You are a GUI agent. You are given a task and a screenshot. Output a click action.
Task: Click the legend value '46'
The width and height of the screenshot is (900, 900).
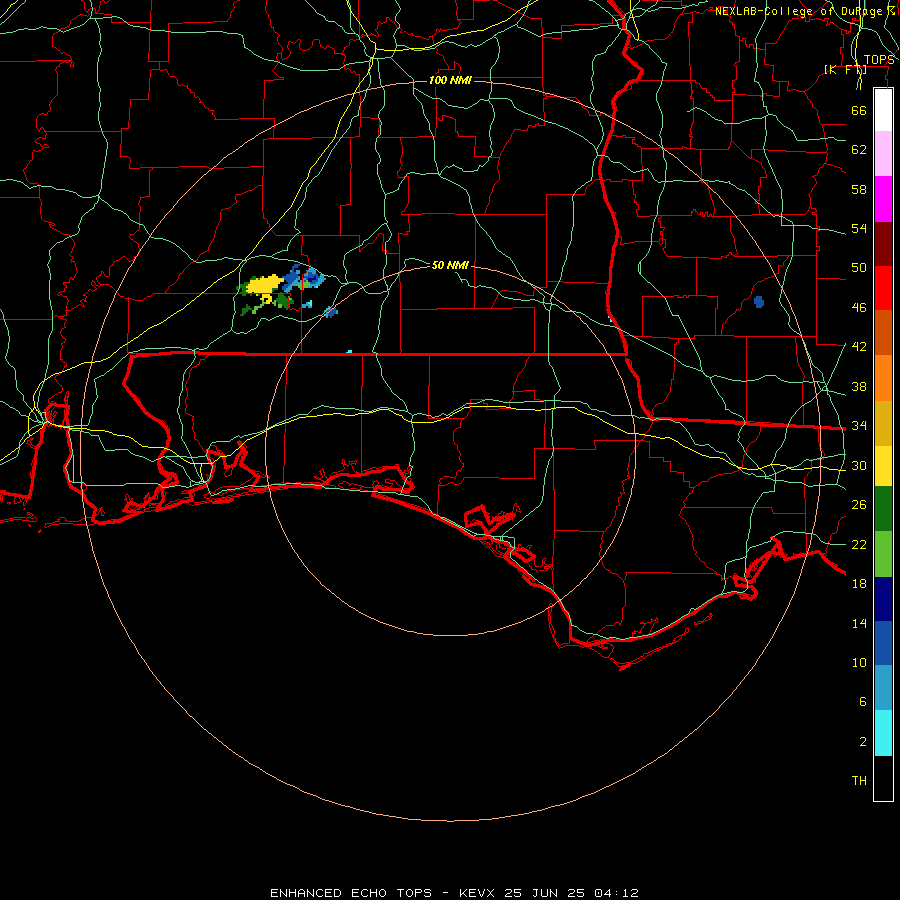coord(859,308)
